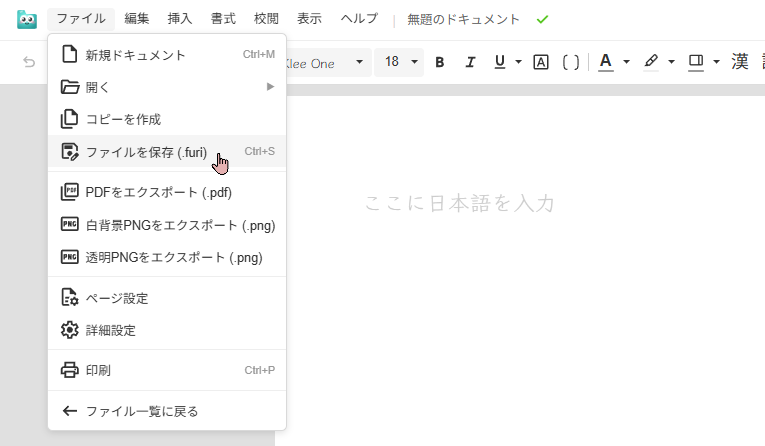Open the 挿入 menu

point(180,19)
